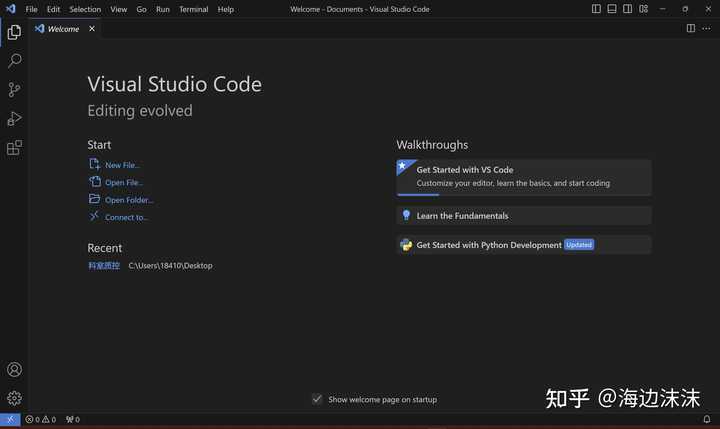Open the editor More Actions ellipsis
Viewport: 720px width, 429px height.
click(x=706, y=28)
